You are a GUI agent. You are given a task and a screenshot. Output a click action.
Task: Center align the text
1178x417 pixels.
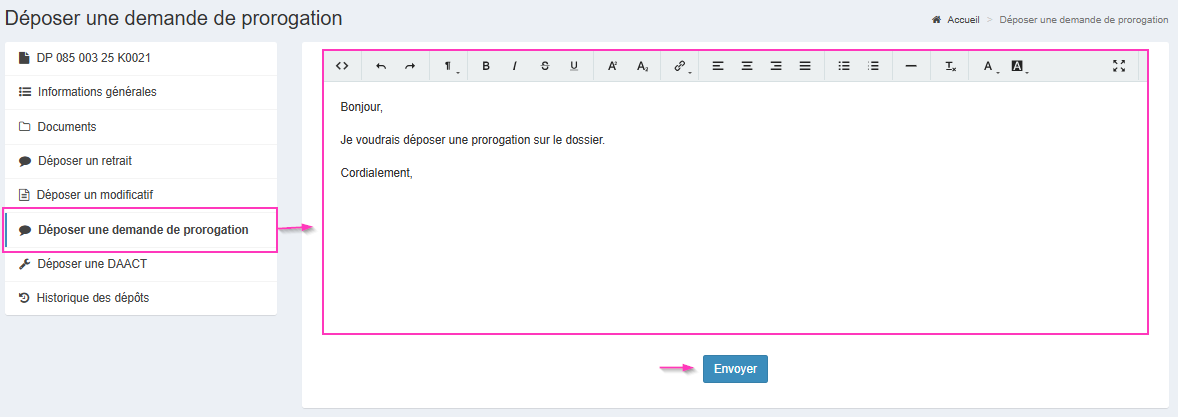746,66
